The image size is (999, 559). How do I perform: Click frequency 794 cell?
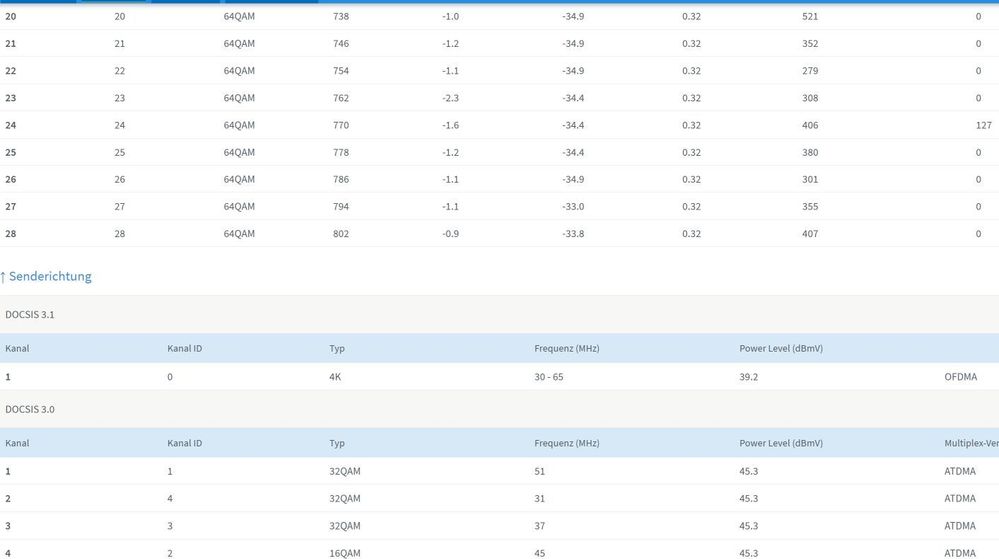point(341,207)
